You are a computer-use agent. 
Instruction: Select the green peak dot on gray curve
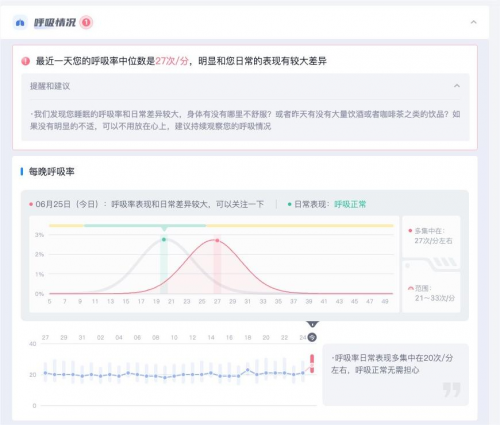point(164,239)
